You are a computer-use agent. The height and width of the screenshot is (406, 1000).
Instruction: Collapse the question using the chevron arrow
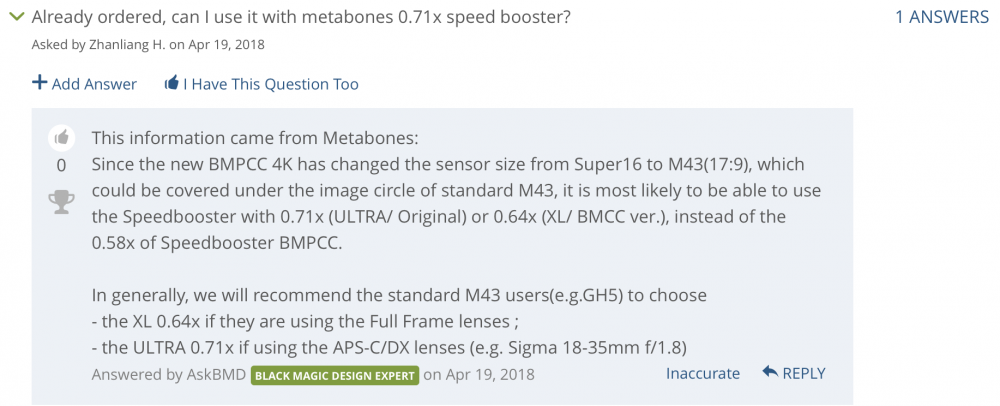pos(16,18)
